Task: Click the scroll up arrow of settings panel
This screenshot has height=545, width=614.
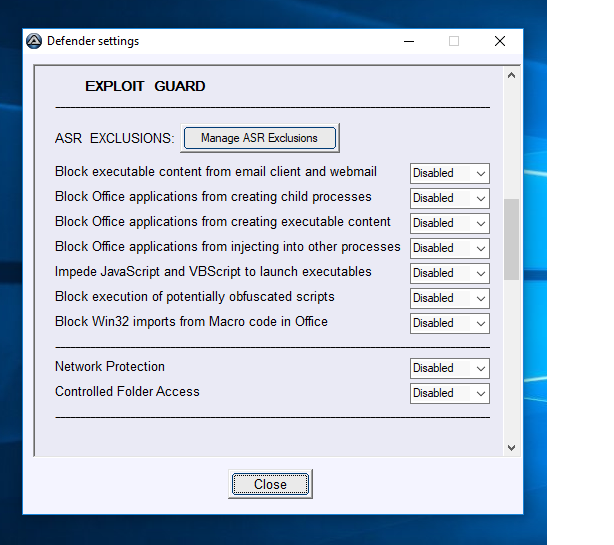Action: point(511,75)
